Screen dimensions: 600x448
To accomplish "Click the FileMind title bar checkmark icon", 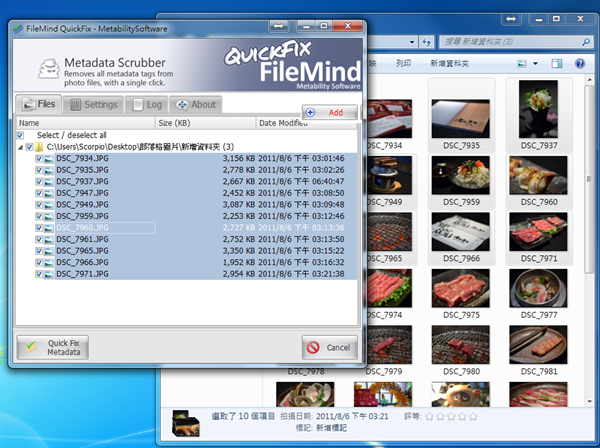I will (x=18, y=28).
